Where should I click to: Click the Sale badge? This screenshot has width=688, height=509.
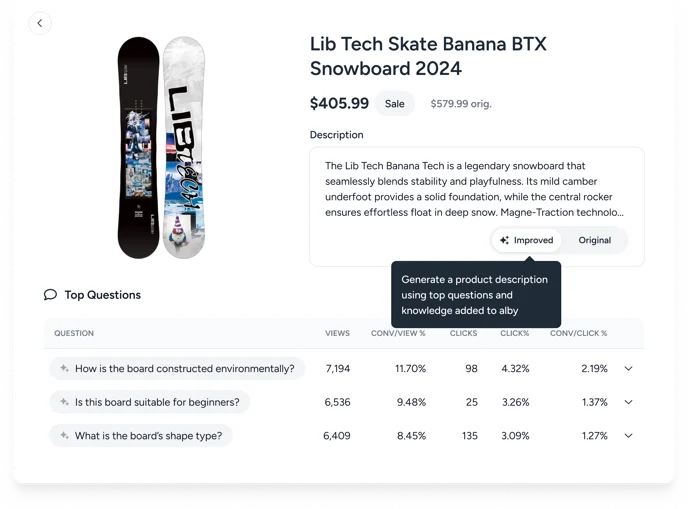click(x=395, y=103)
